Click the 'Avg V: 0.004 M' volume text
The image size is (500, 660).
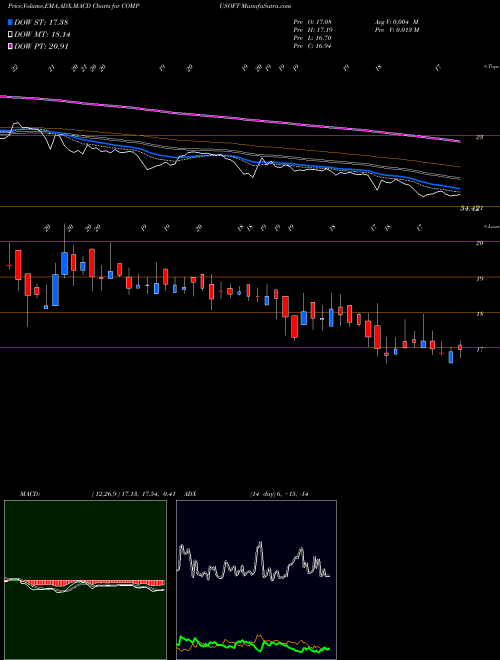tap(396, 22)
